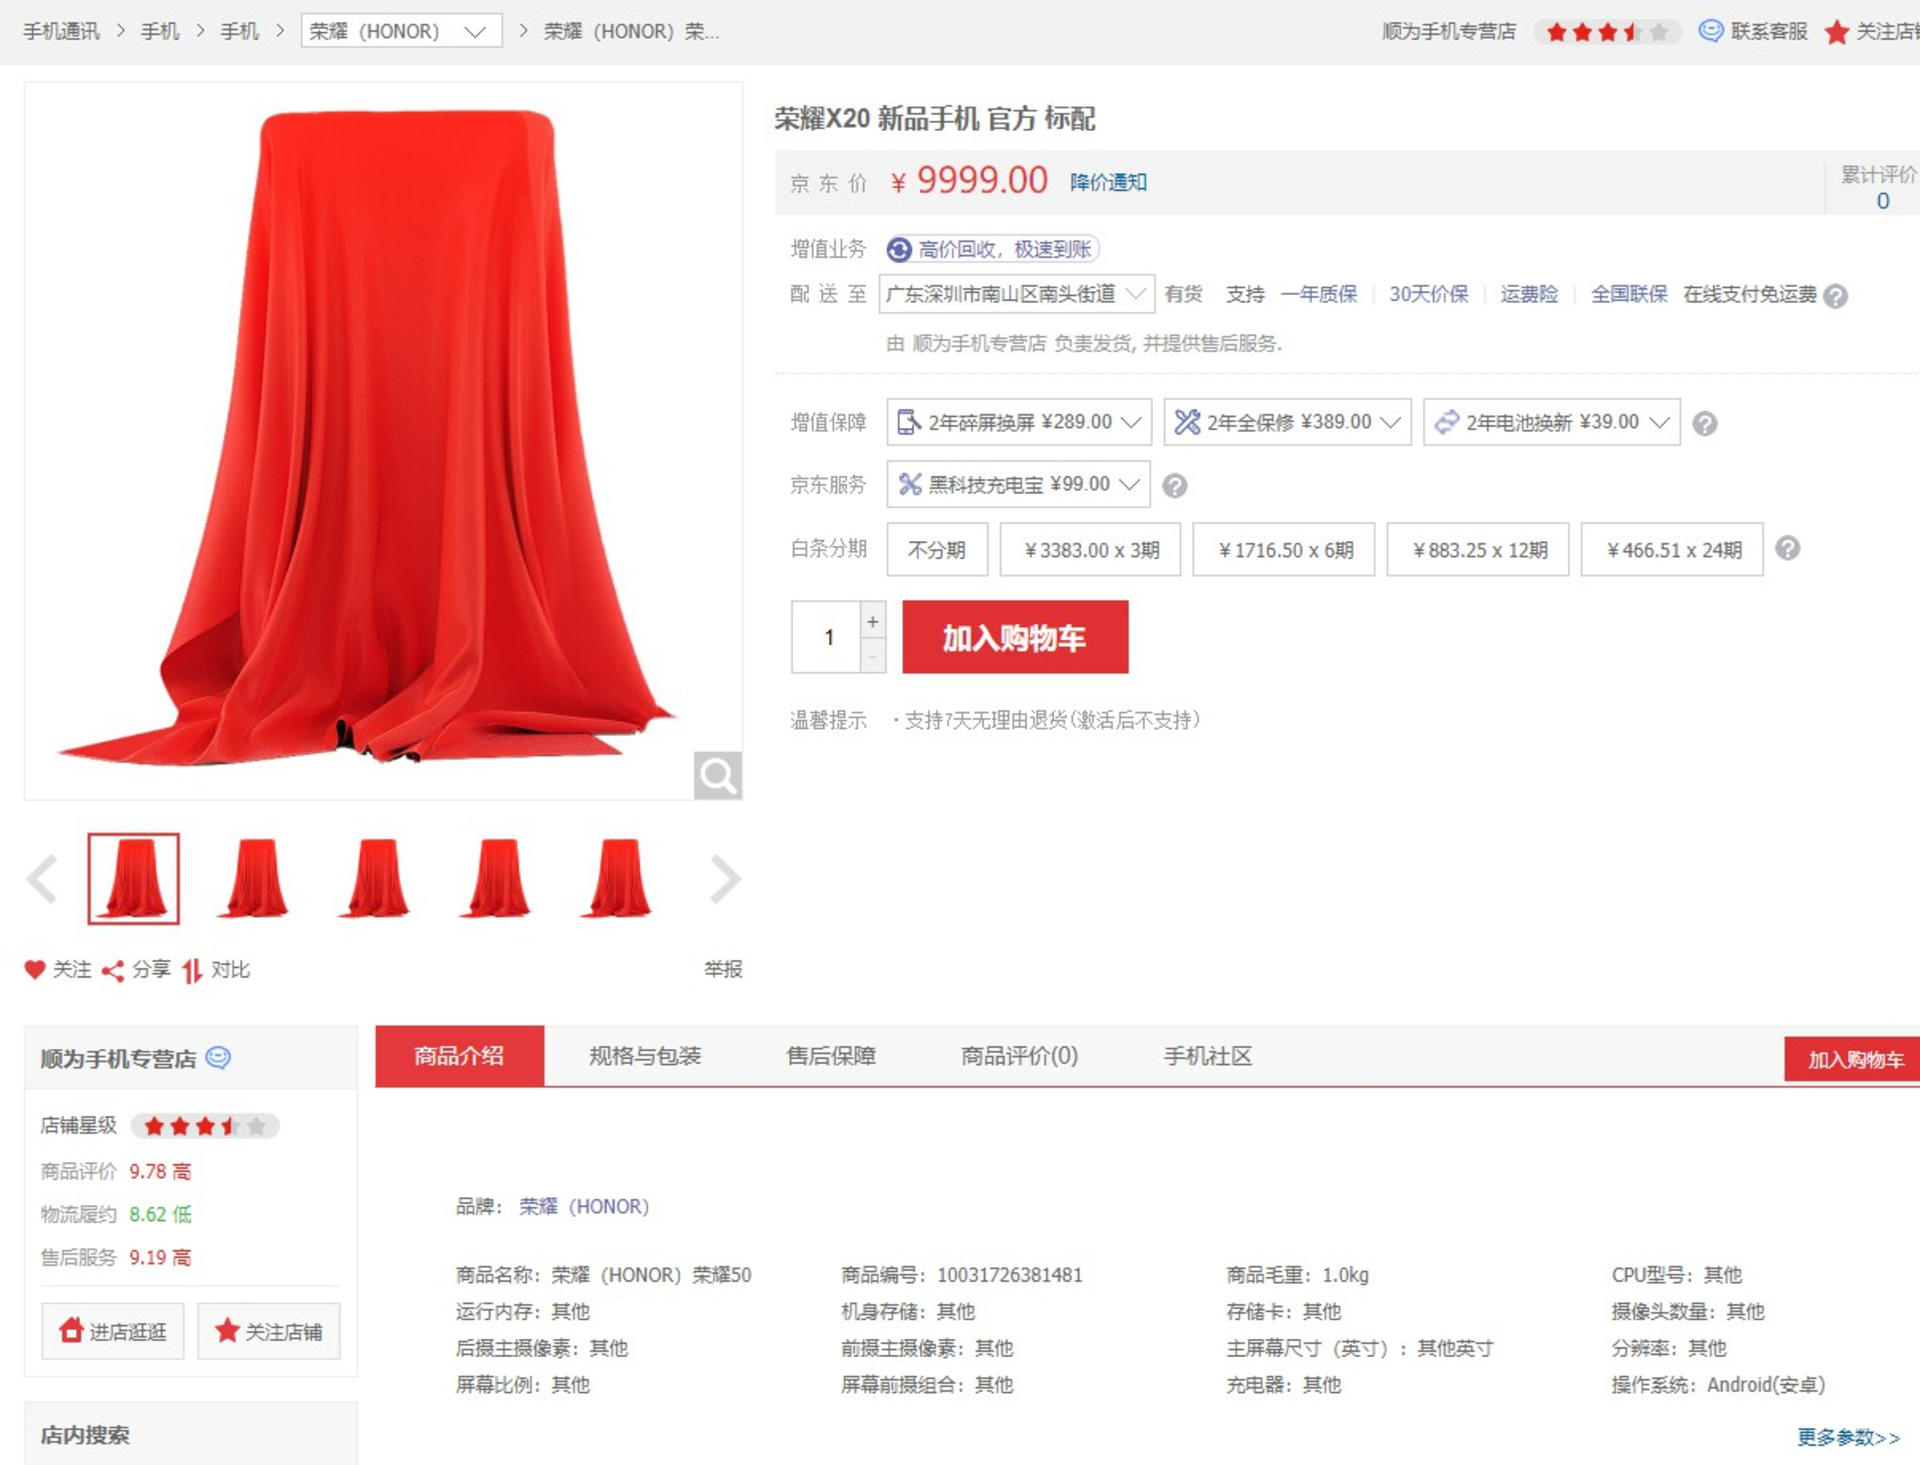The width and height of the screenshot is (1920, 1465).
Task: Switch to 商品介绍 tab
Action: click(x=459, y=1056)
